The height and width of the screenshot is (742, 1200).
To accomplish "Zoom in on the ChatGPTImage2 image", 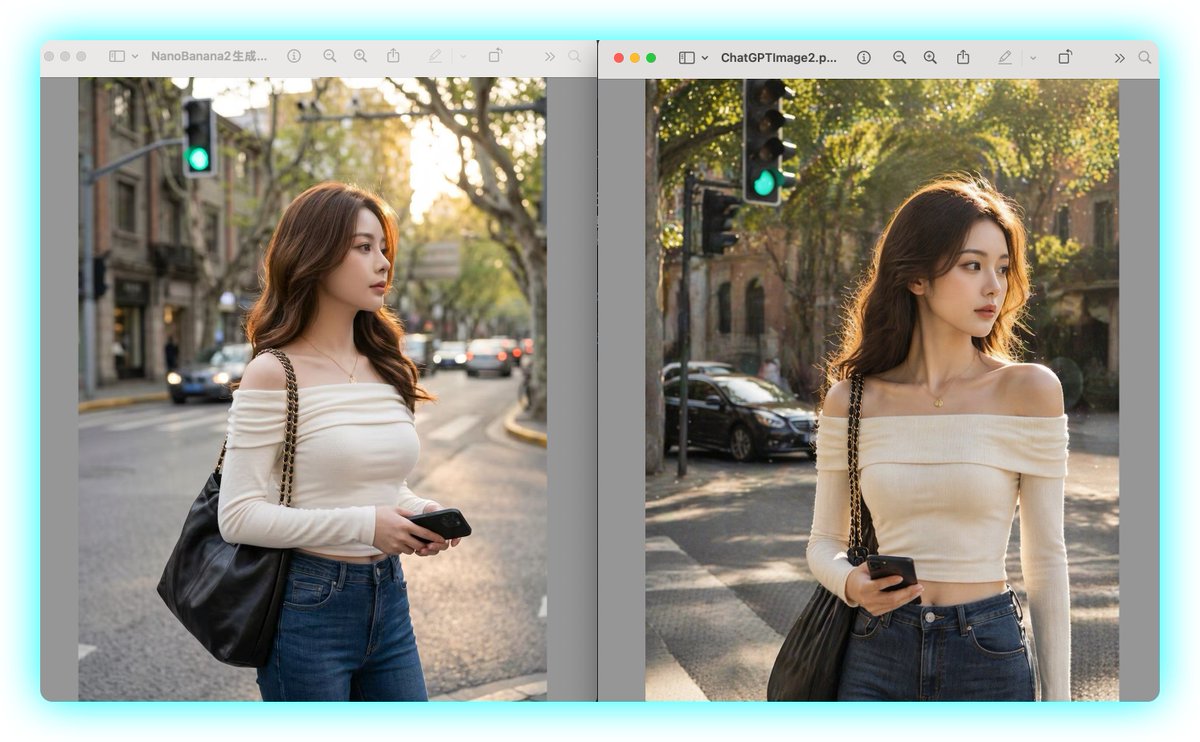I will click(x=930, y=57).
